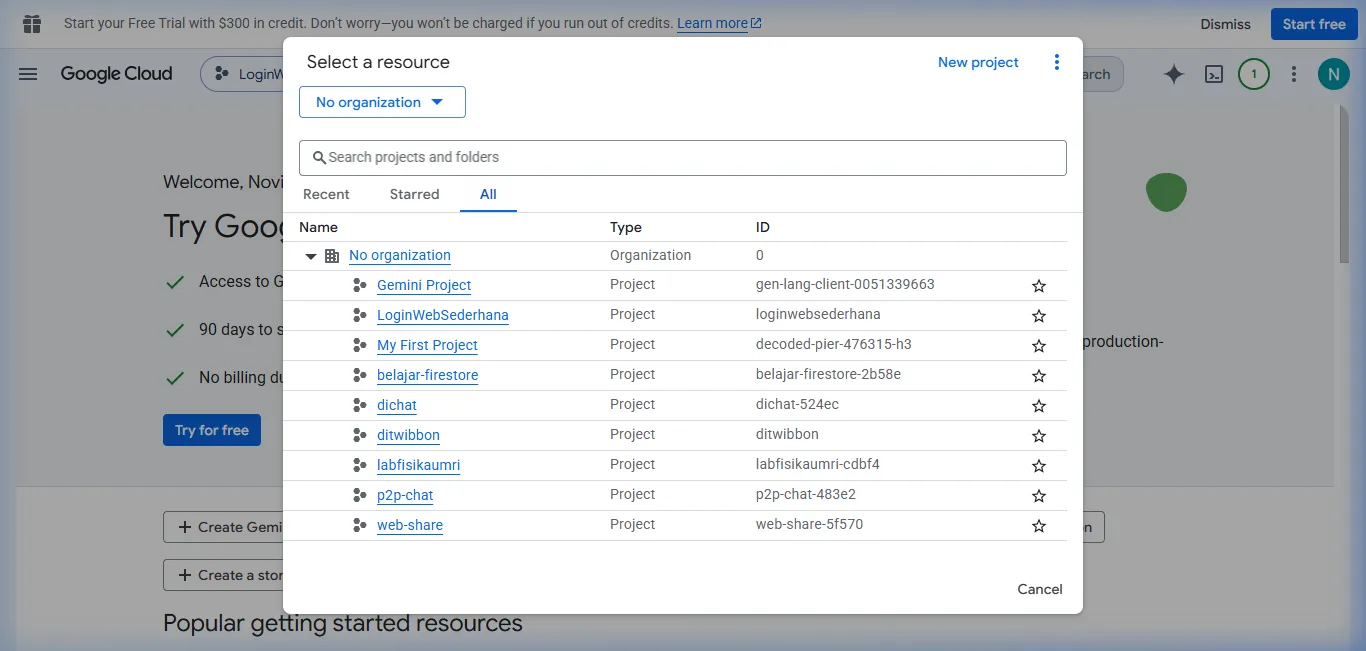
Task: Open Gemini AI sparkle assistant icon
Action: 1174,74
